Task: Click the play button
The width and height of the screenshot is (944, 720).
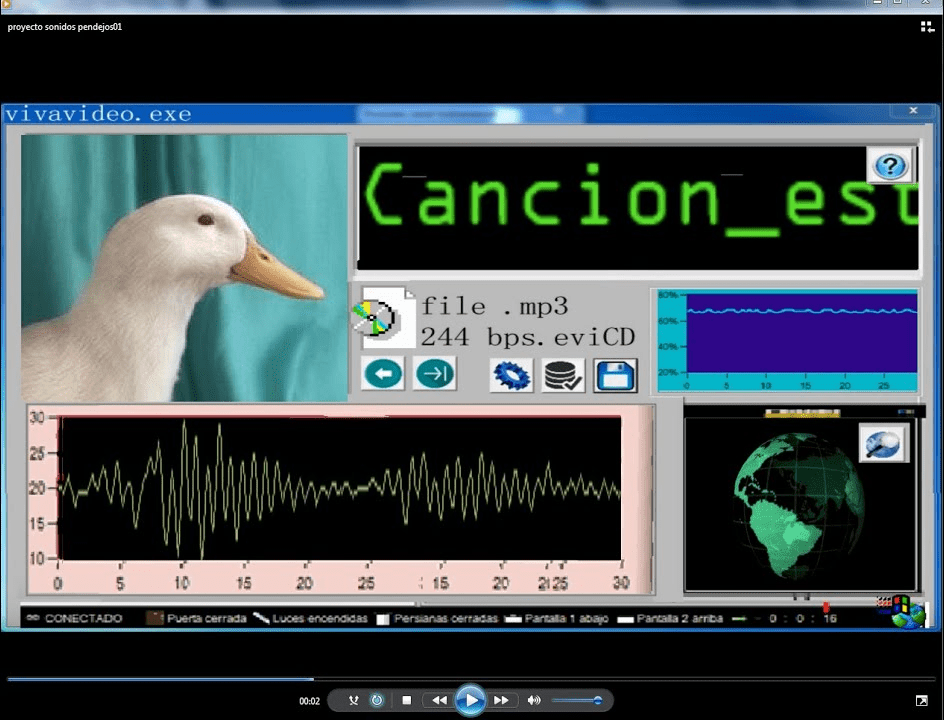Action: [470, 700]
